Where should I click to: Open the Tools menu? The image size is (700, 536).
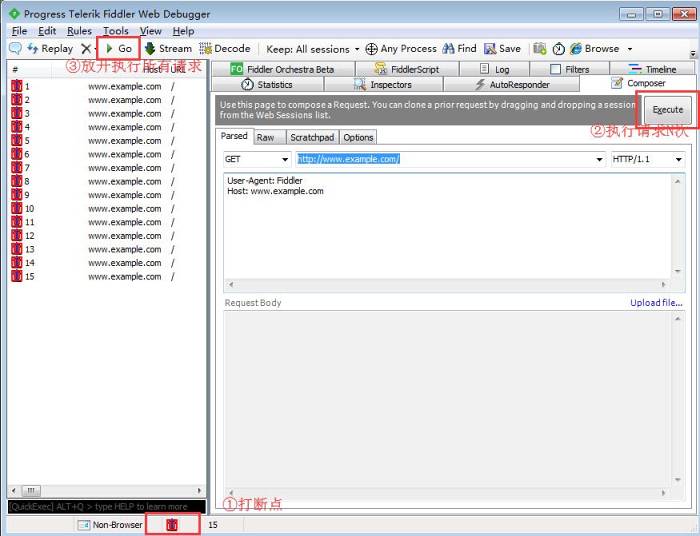116,31
